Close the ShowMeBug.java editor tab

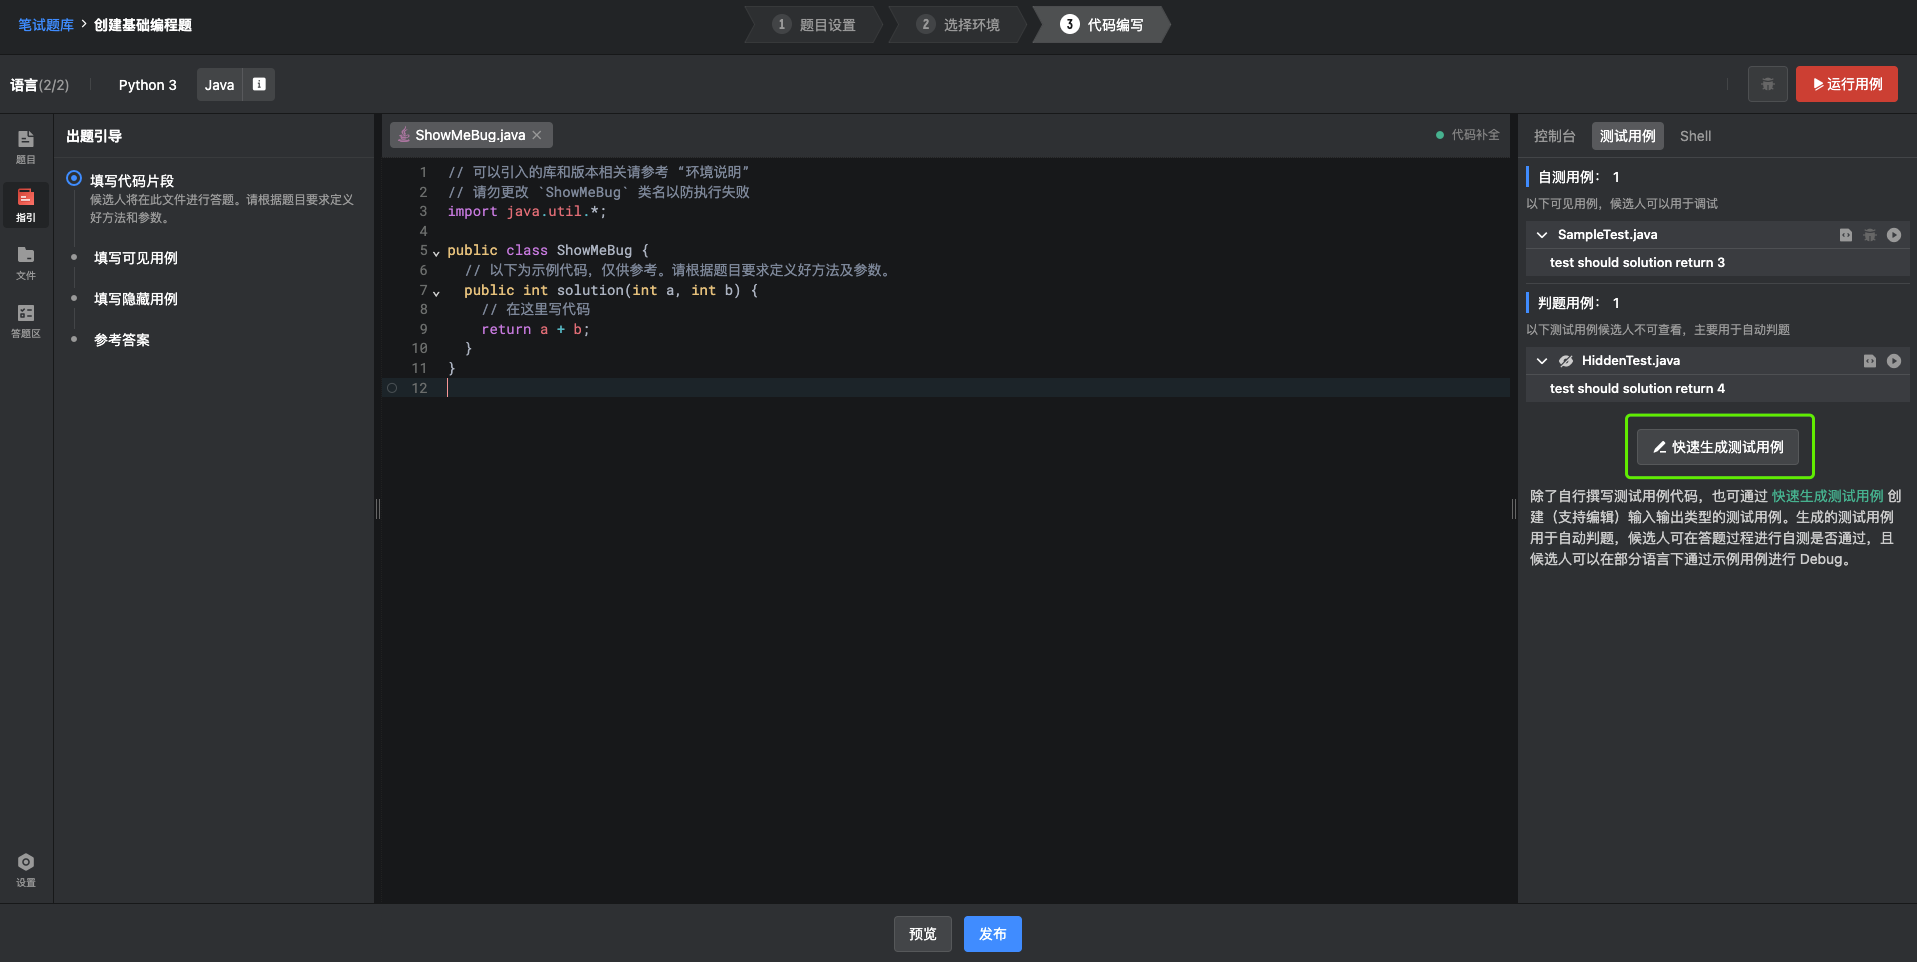click(537, 135)
